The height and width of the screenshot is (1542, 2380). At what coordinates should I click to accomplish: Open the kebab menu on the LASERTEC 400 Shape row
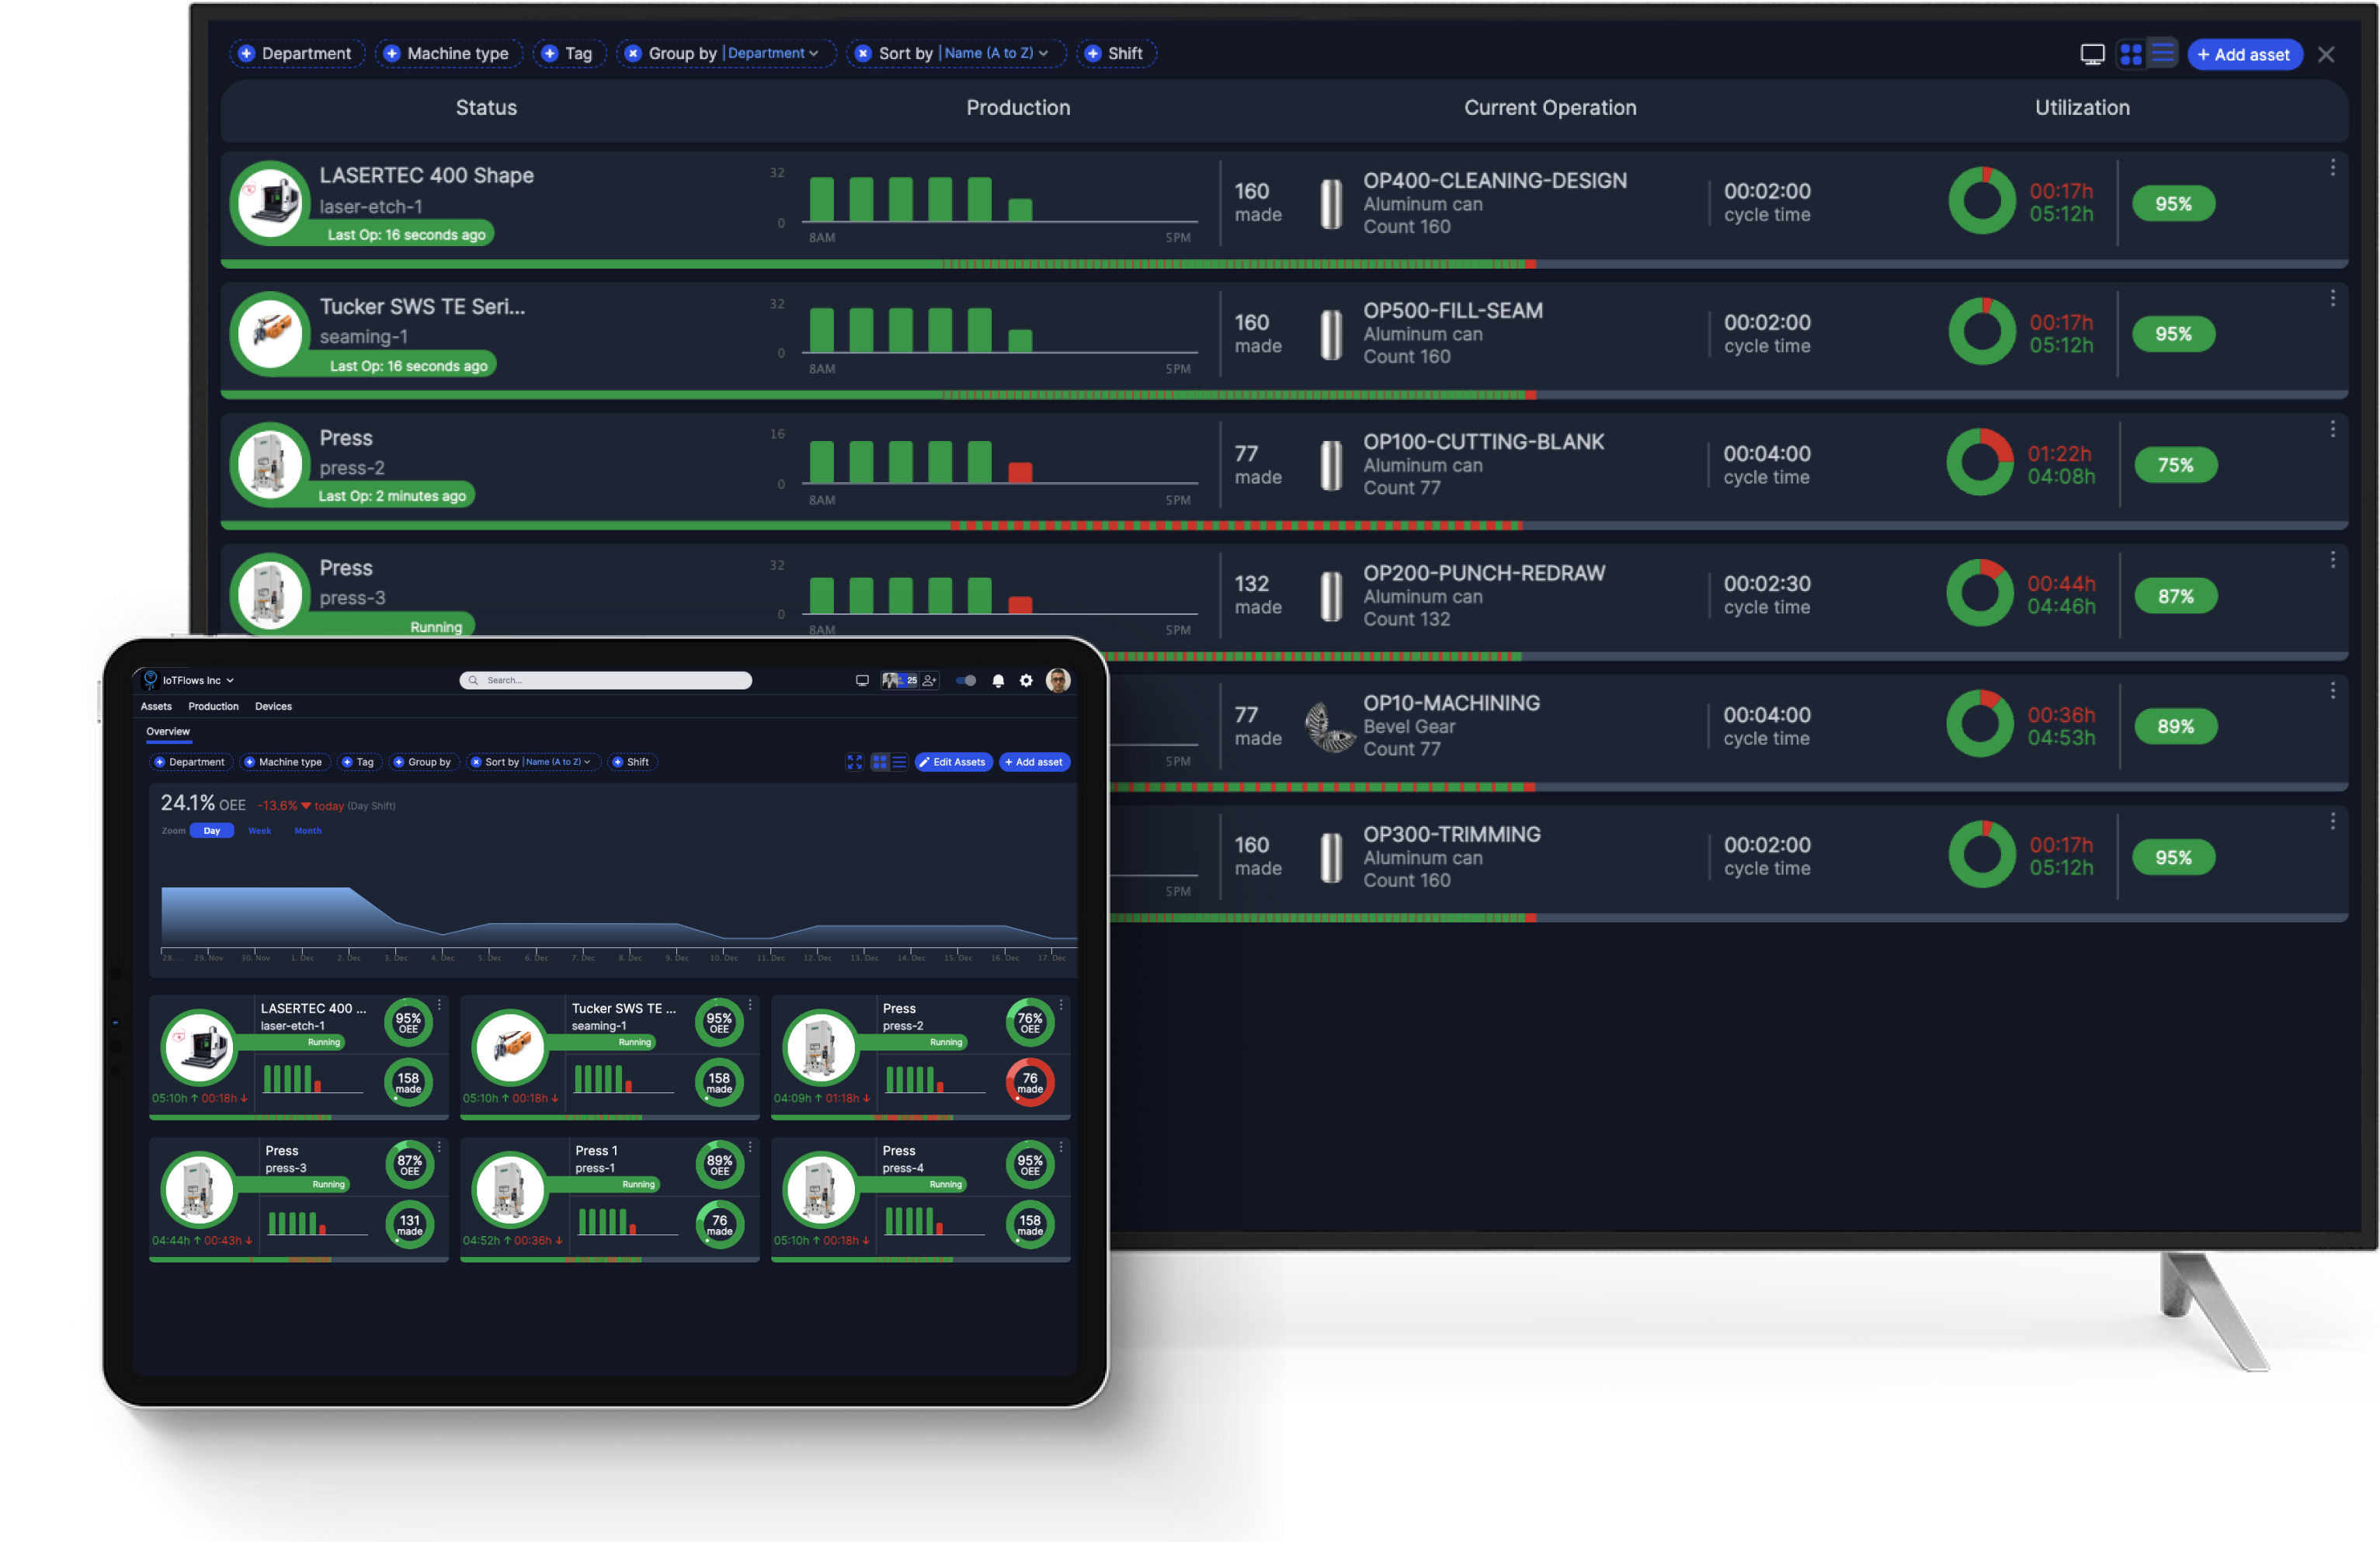(2333, 168)
